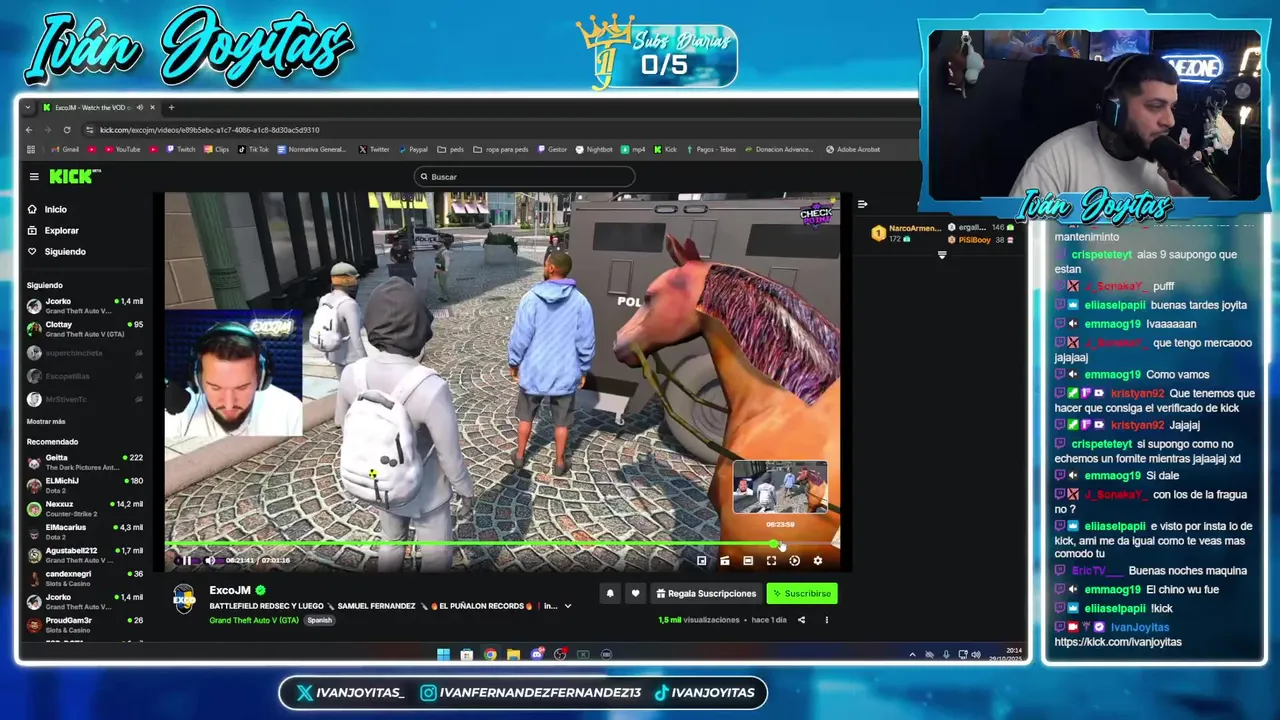Toggle theater mode in the player
Image resolution: width=1280 pixels, height=720 pixels.
[x=748, y=561]
